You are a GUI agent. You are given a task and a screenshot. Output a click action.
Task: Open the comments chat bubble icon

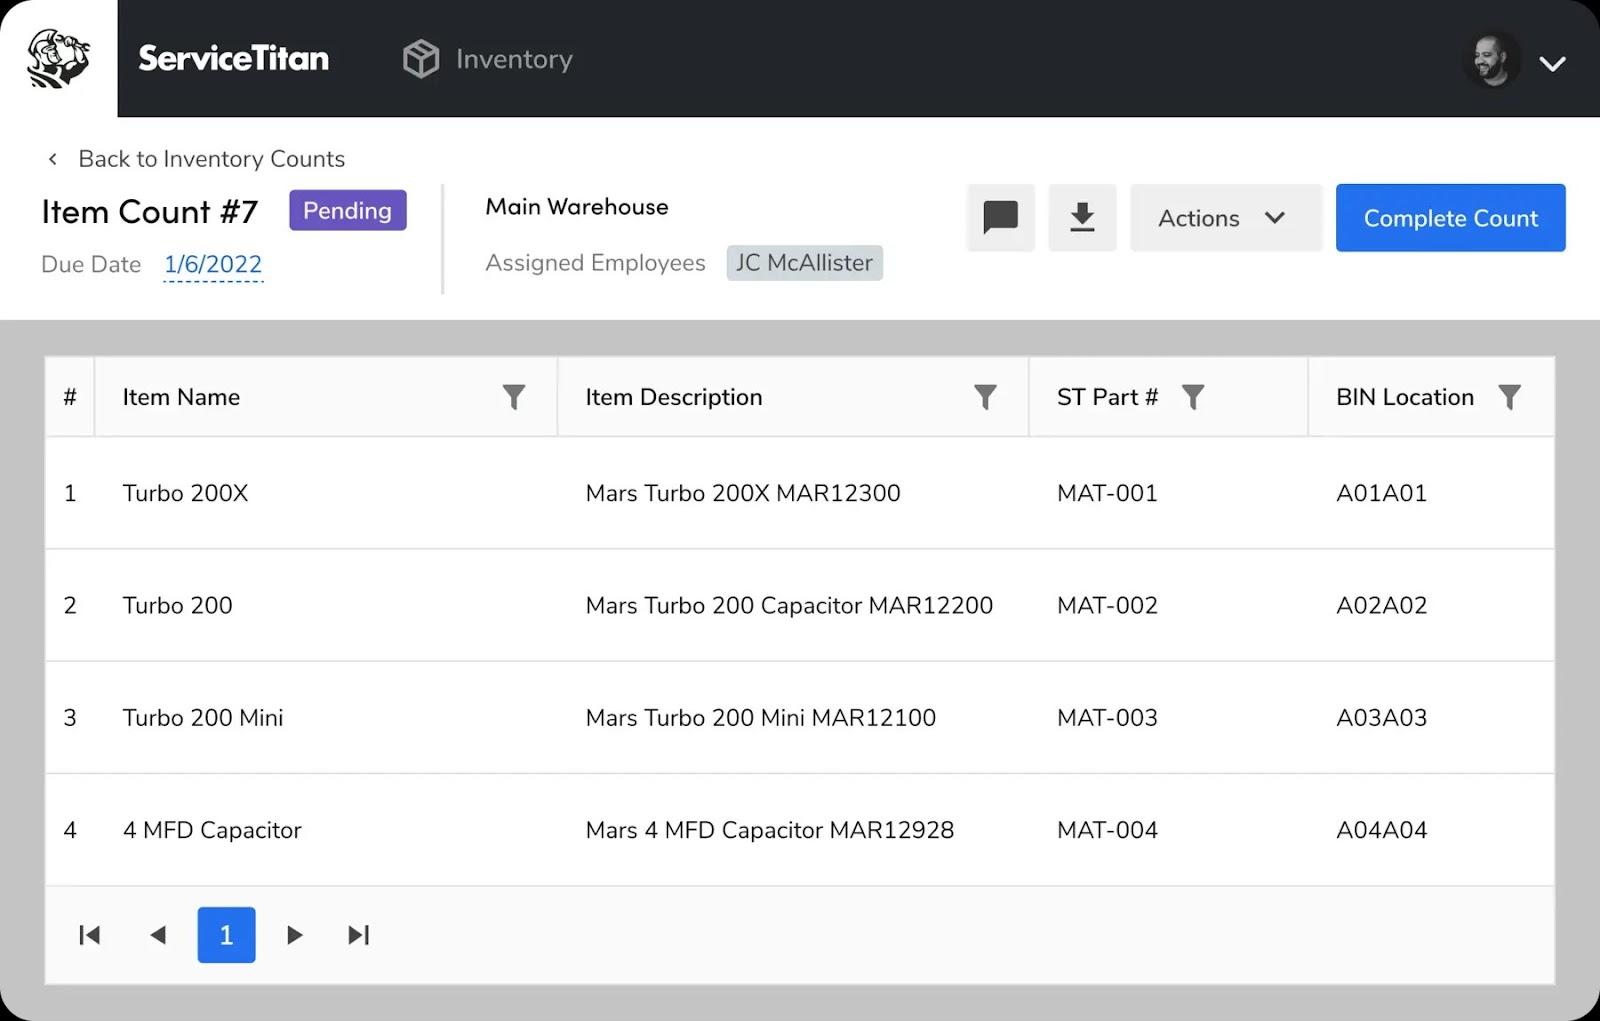tap(1001, 217)
